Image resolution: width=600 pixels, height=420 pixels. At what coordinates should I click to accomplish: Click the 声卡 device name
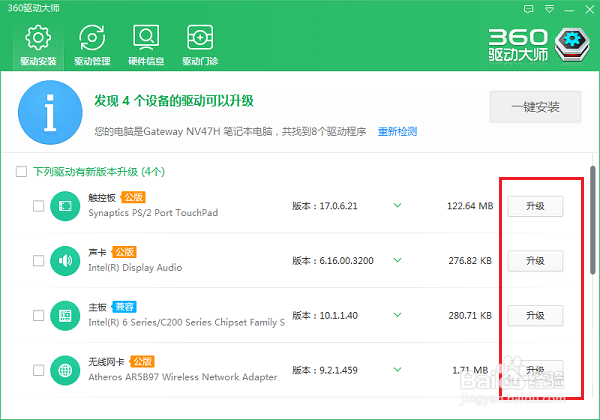[98, 252]
